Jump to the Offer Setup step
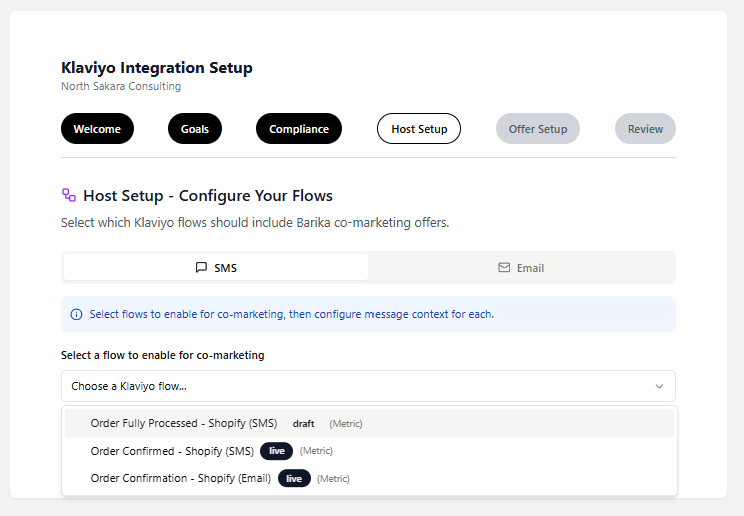Viewport: 744px width, 516px height. (537, 129)
